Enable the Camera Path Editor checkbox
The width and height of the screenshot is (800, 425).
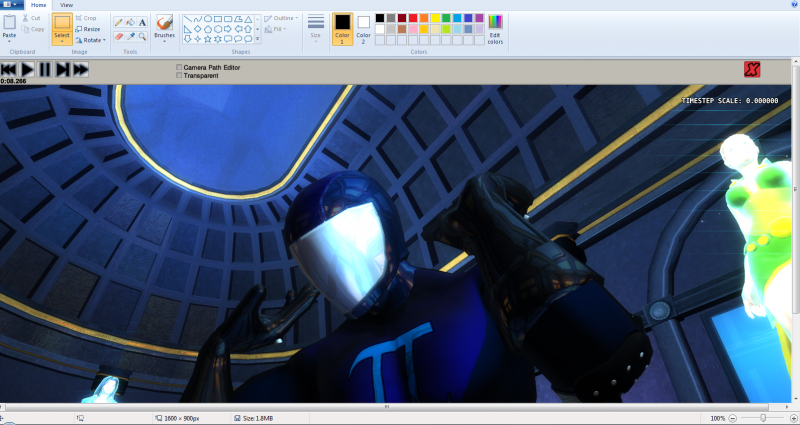pos(179,67)
